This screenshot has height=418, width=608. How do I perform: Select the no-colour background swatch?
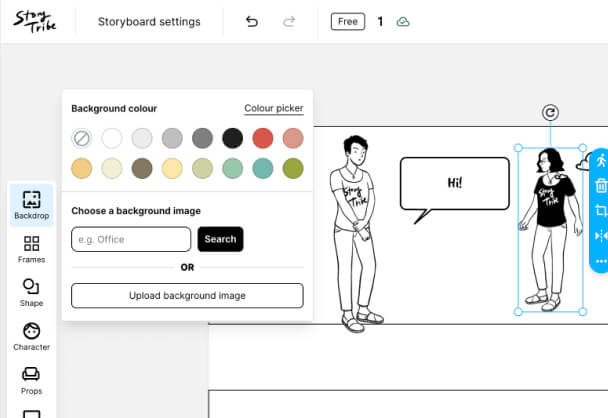81,138
